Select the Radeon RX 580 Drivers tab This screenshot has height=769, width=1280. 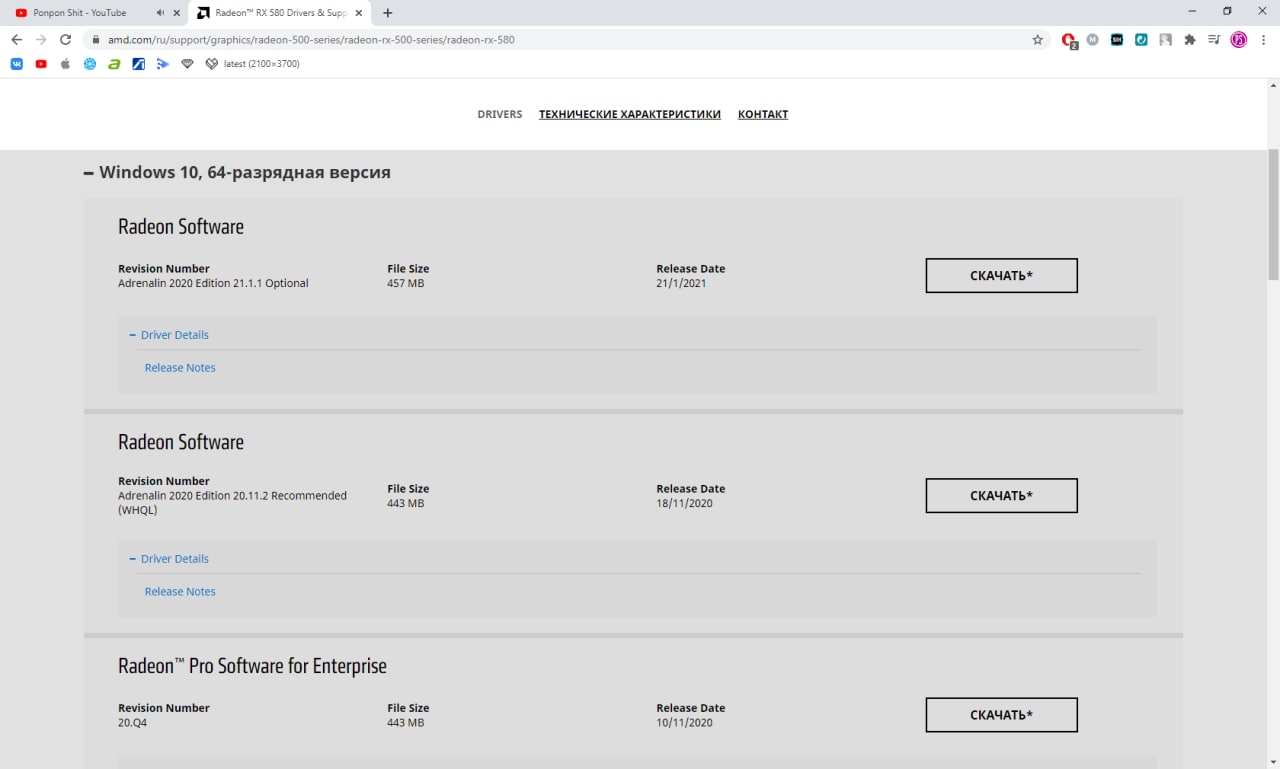pos(282,13)
